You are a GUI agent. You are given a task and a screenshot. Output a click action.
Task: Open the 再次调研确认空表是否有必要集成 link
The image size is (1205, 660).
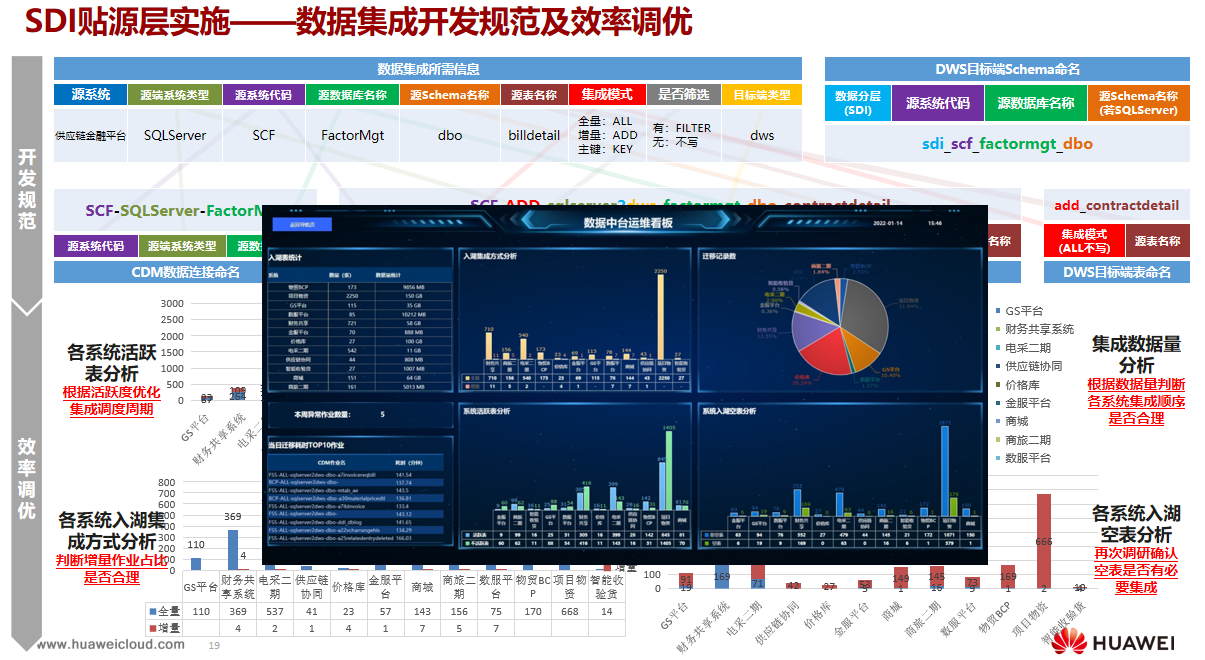[x=1136, y=570]
